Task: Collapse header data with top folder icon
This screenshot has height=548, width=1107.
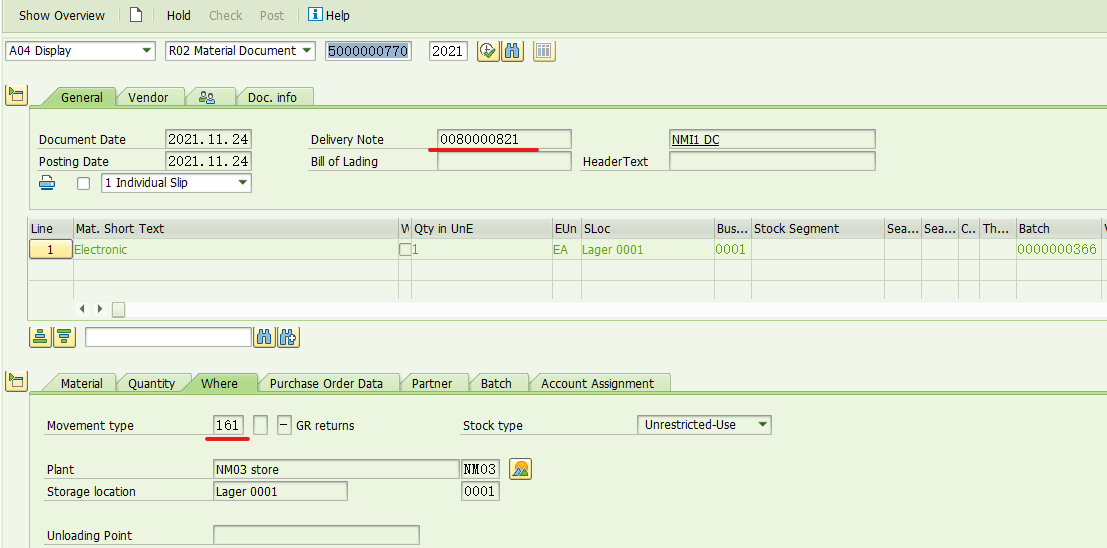Action: click(x=16, y=95)
